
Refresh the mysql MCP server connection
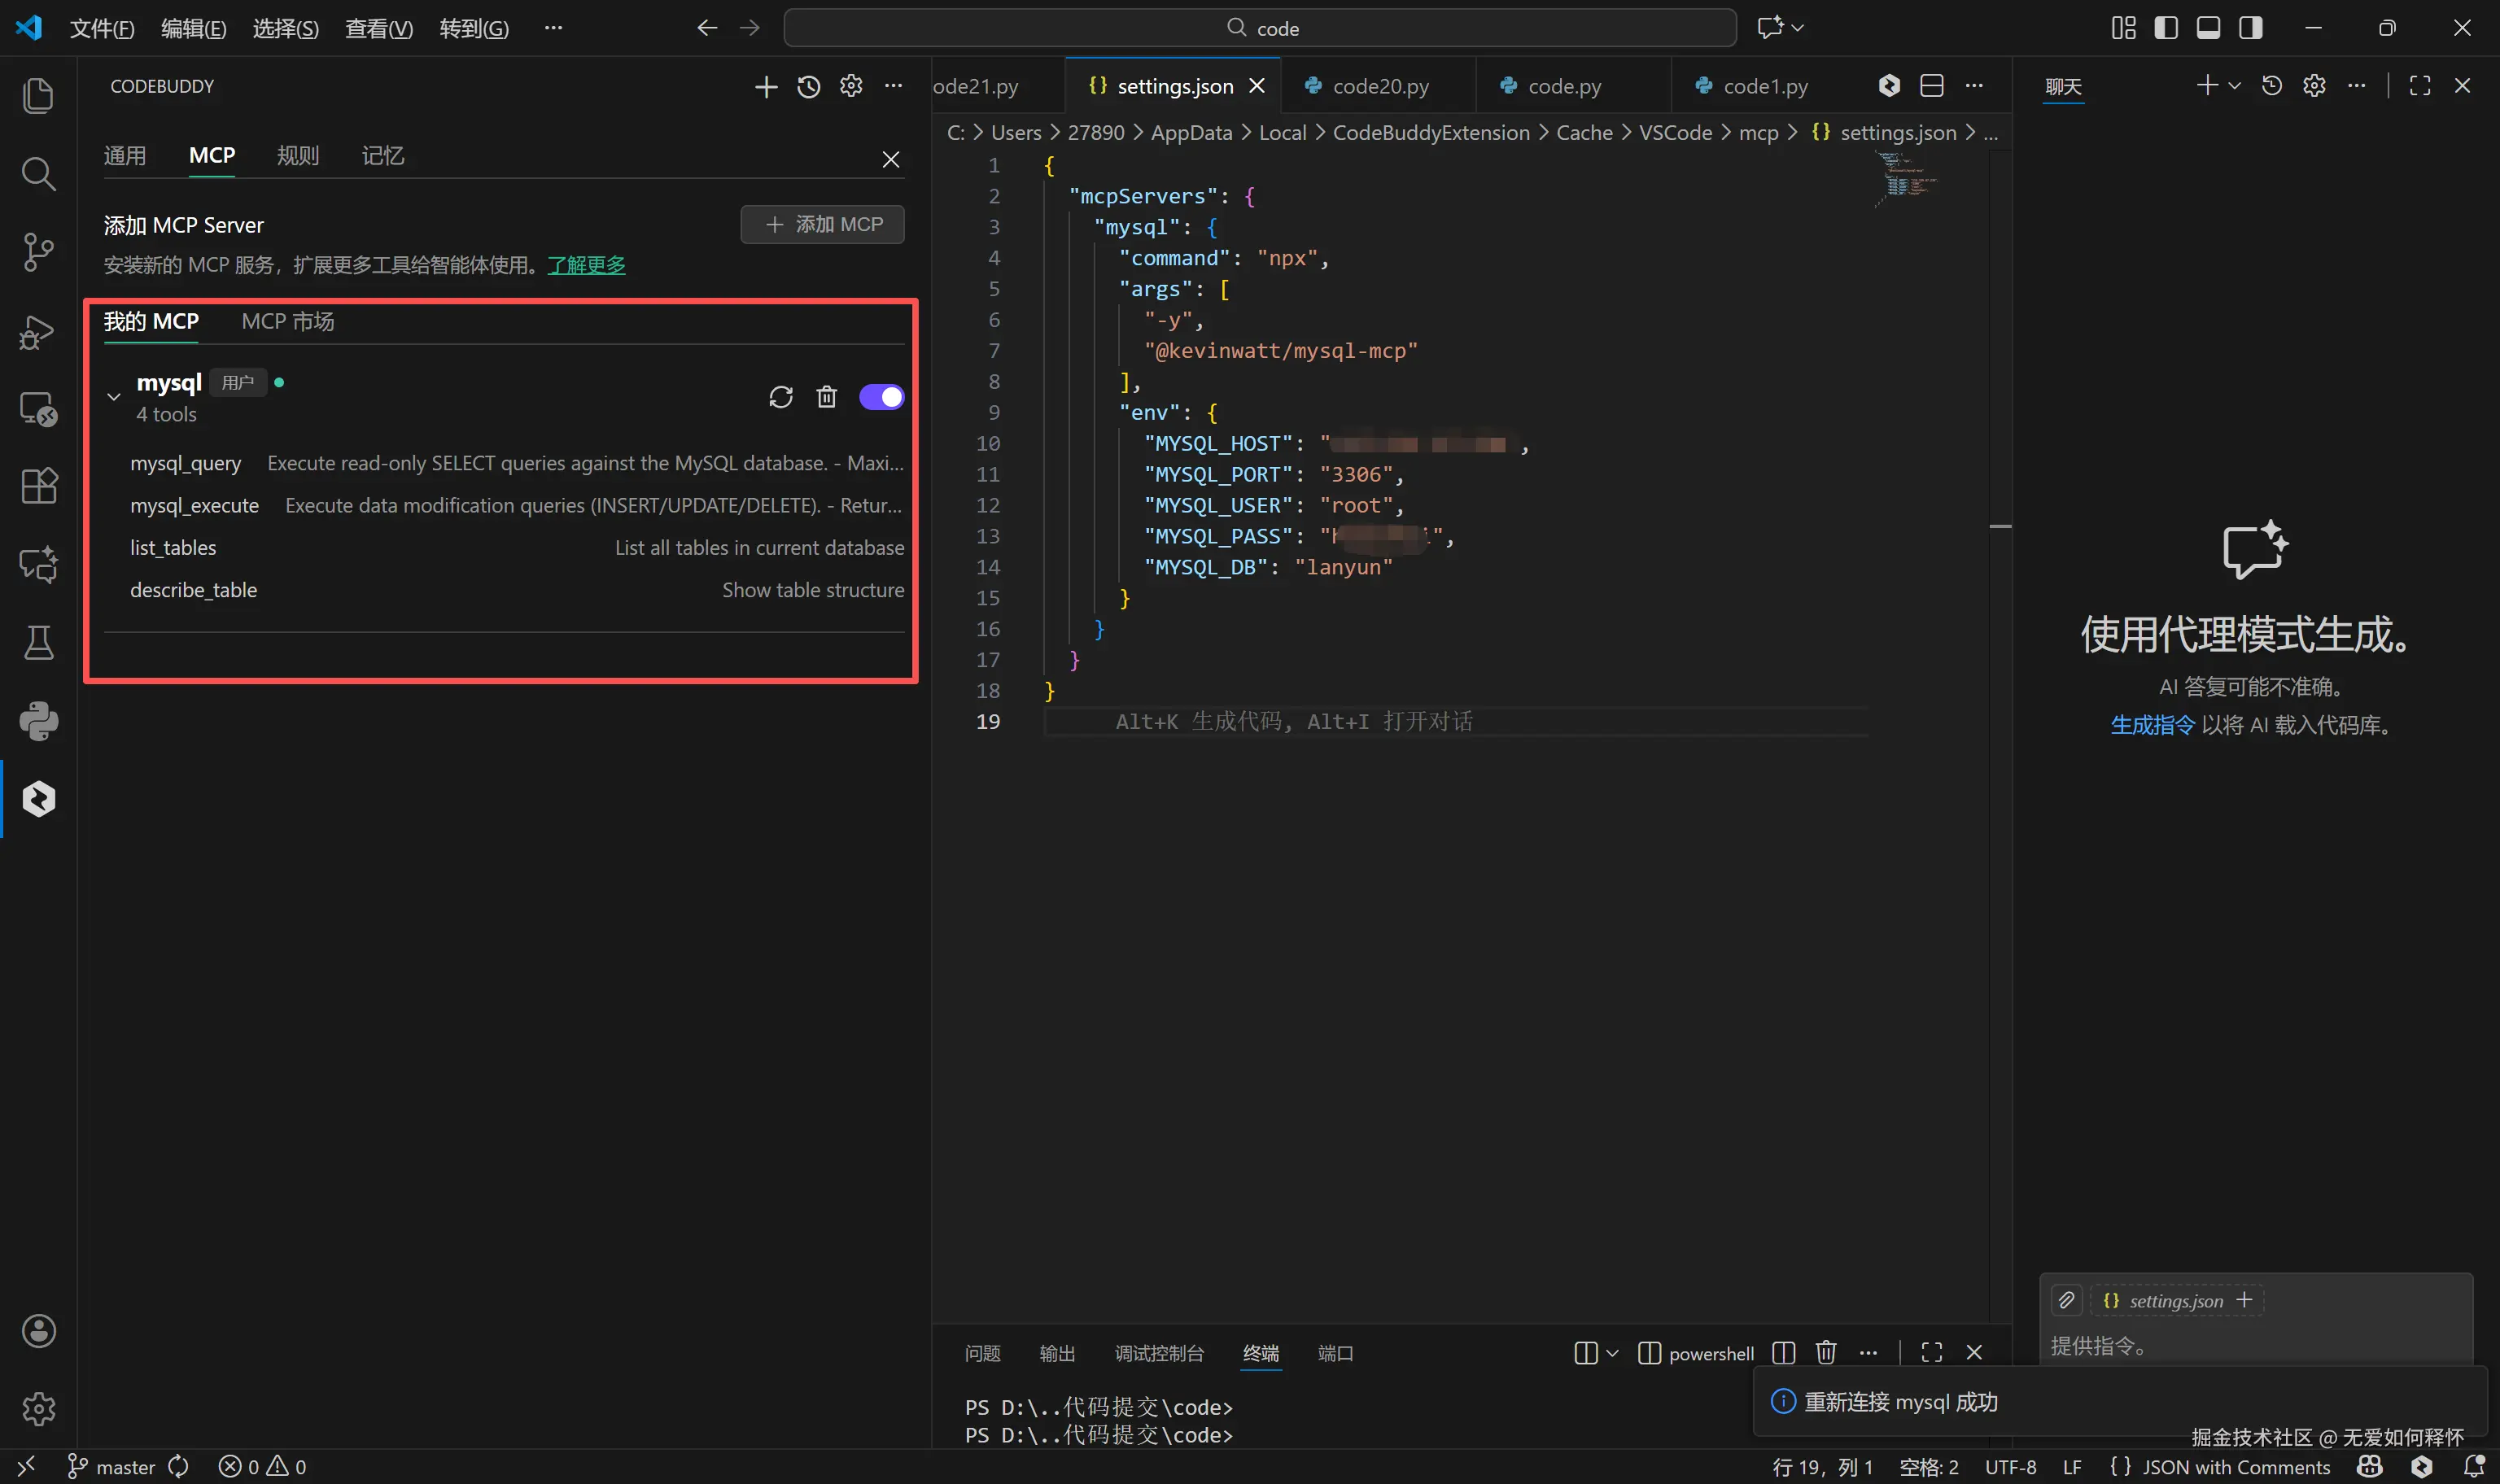pos(781,397)
